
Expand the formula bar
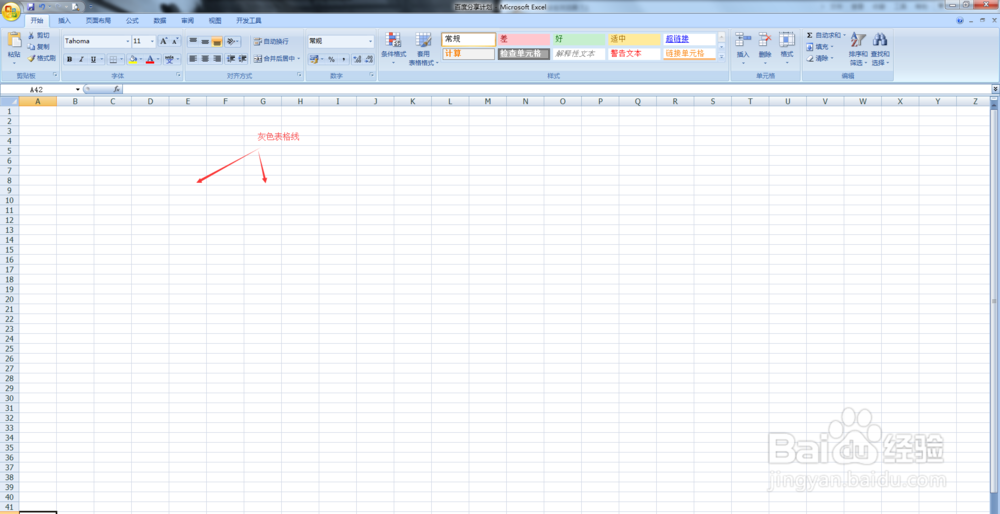click(995, 89)
